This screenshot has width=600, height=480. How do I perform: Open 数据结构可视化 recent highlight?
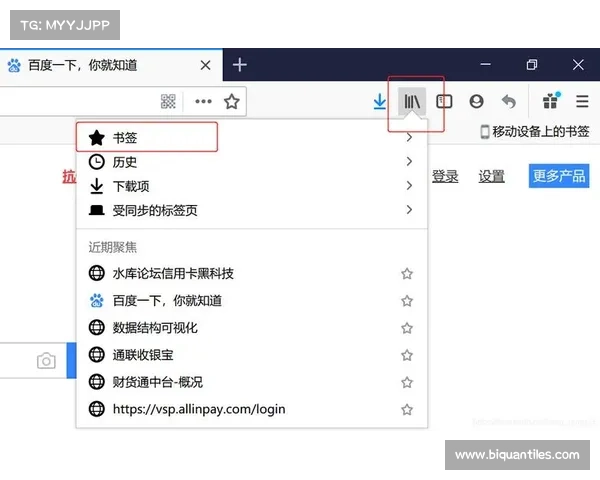(x=252, y=328)
